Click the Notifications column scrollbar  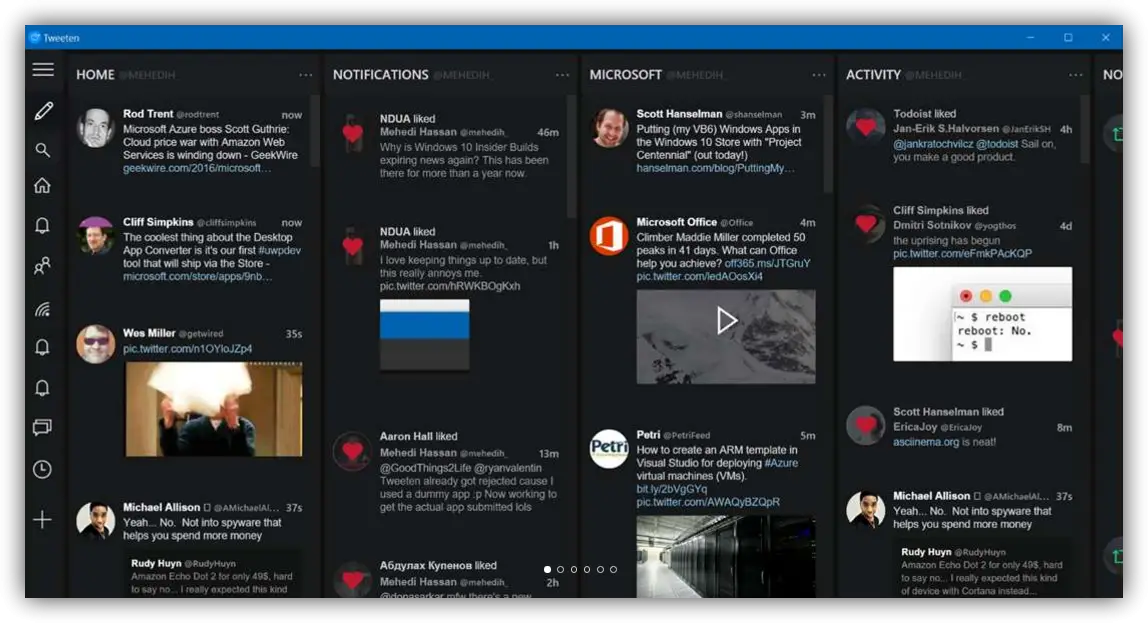point(572,157)
